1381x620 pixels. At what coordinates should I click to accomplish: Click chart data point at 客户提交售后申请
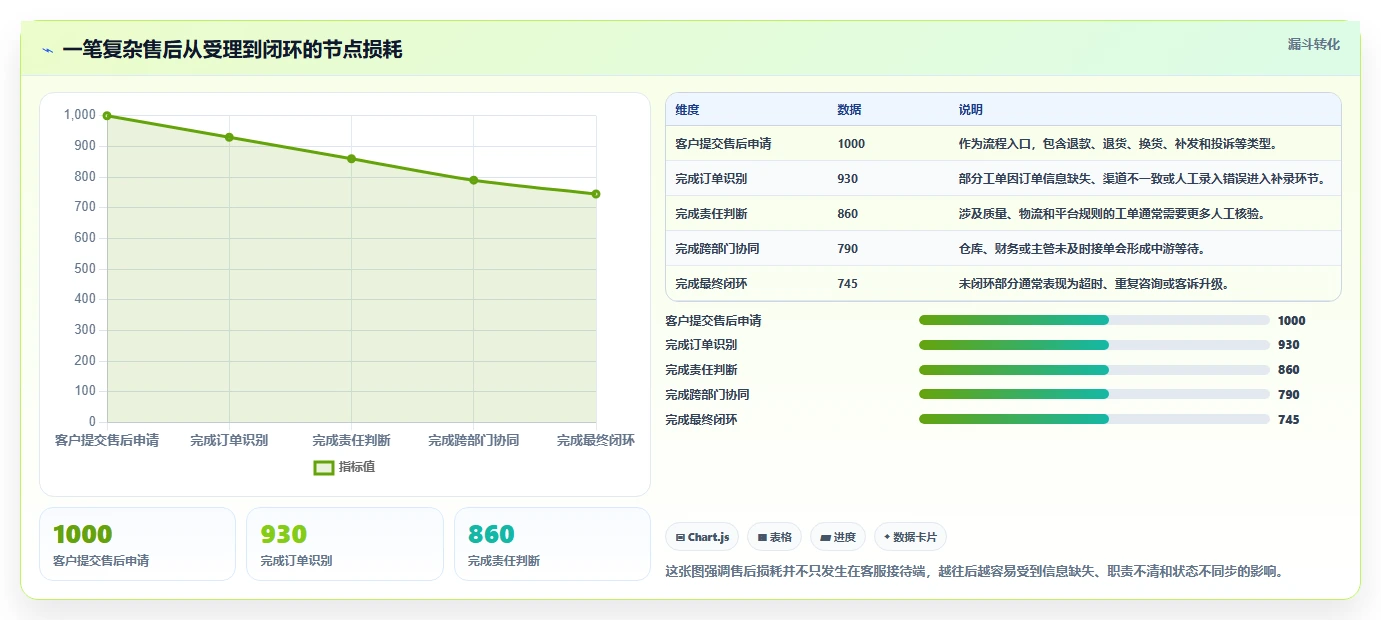click(107, 116)
